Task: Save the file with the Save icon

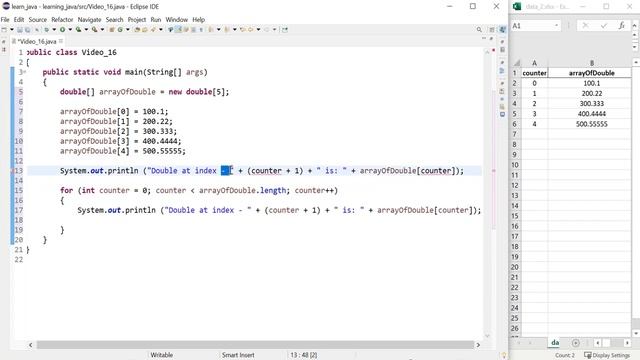Action: (19, 30)
